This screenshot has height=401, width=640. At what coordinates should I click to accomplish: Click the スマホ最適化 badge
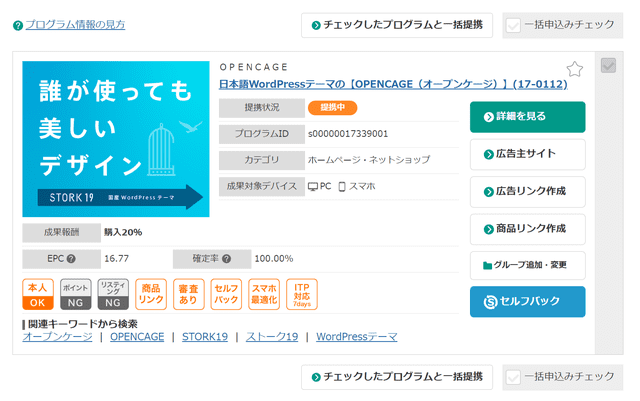click(x=264, y=294)
